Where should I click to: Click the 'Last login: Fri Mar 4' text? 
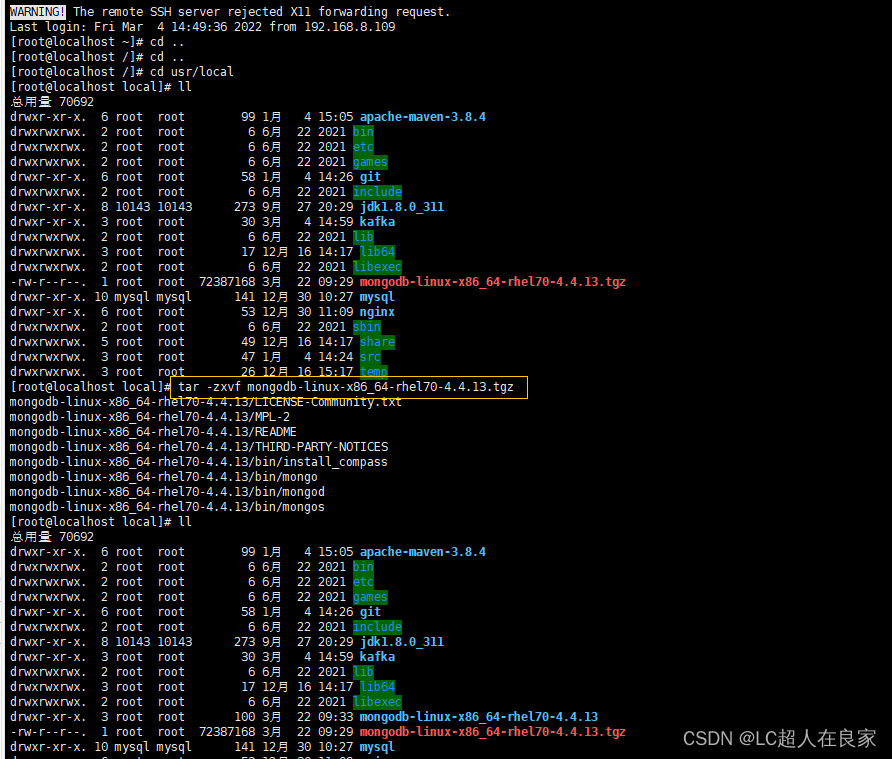coord(87,27)
